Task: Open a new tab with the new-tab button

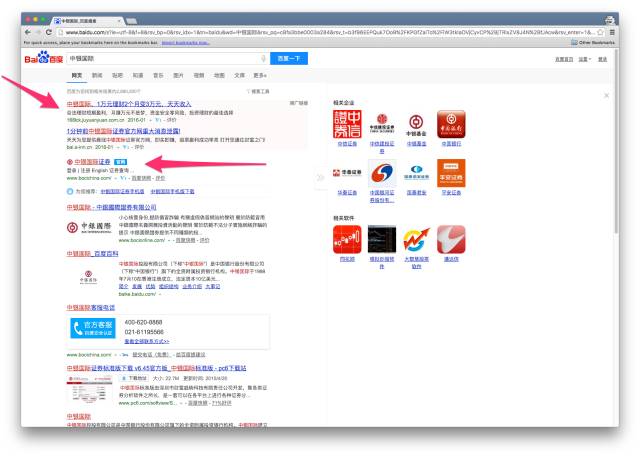Action: [131, 21]
